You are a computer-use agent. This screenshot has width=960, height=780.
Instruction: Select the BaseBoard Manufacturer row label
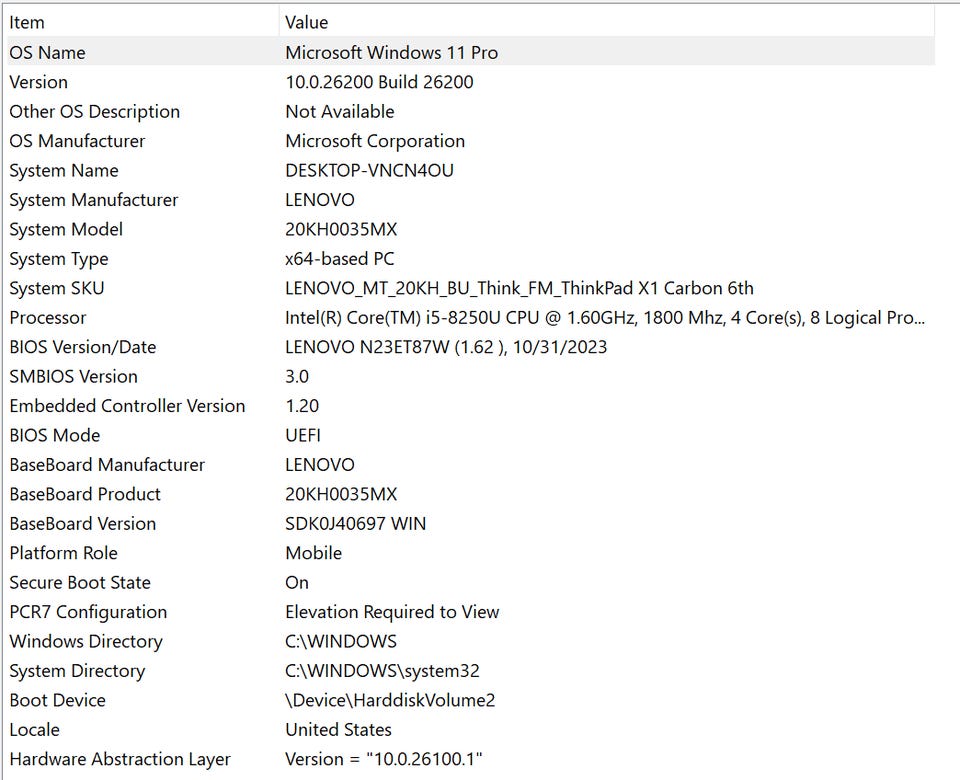[107, 465]
